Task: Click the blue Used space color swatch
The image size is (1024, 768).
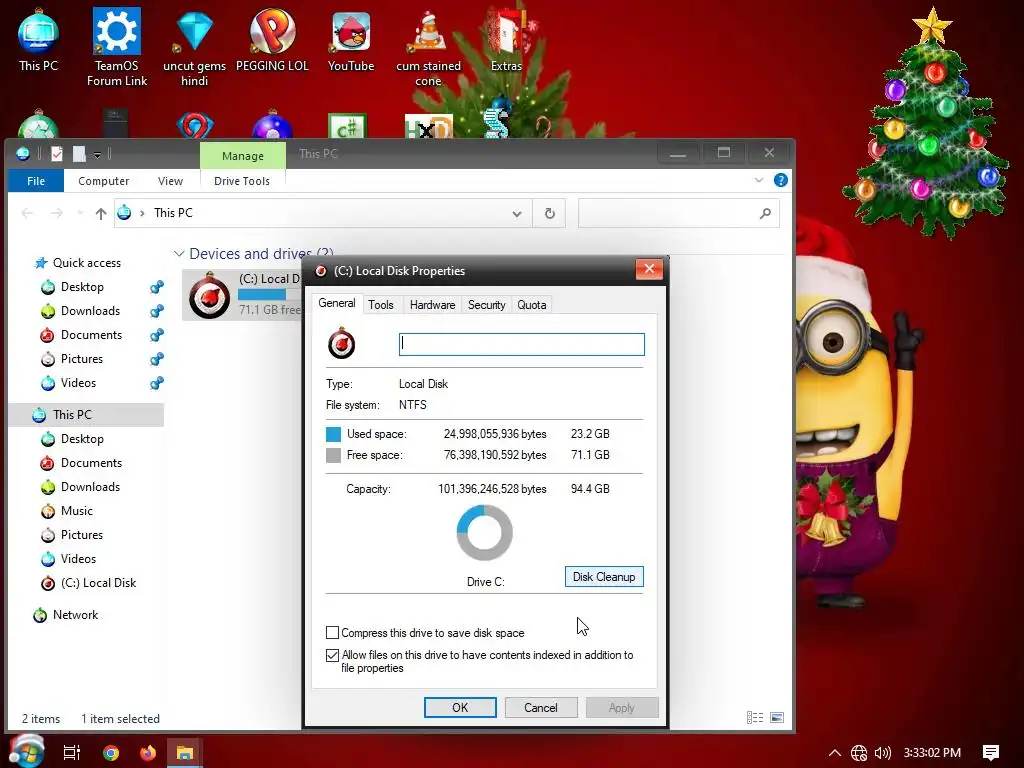Action: (x=333, y=434)
